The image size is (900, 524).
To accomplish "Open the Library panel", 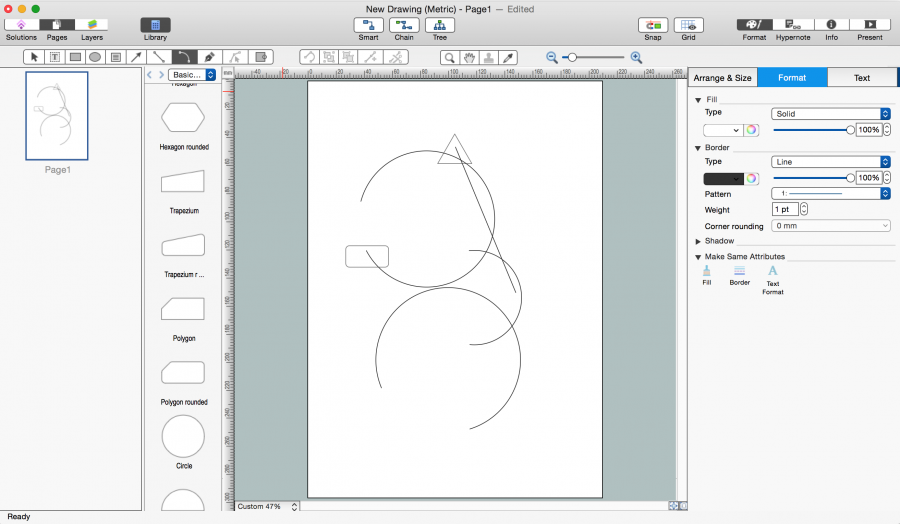I will pyautogui.click(x=155, y=25).
